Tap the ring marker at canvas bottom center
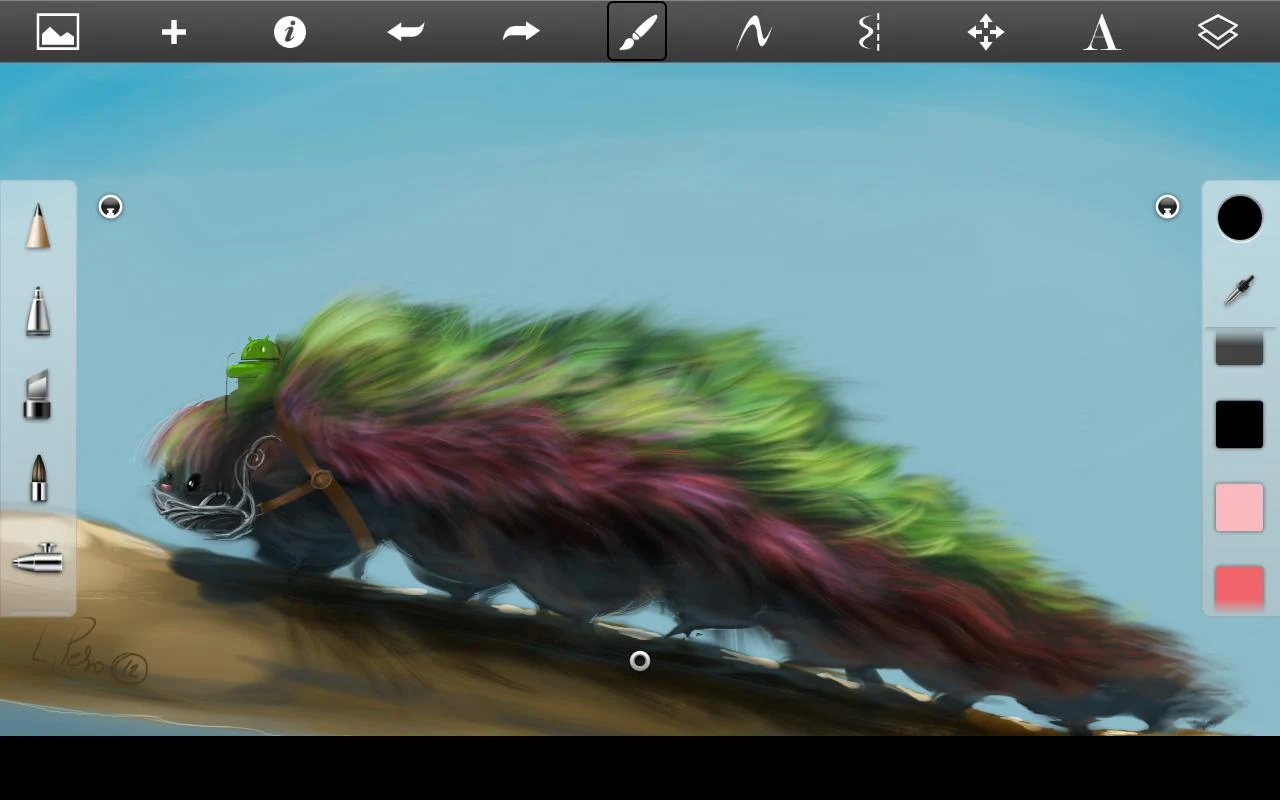Viewport: 1280px width, 800px height. [640, 661]
